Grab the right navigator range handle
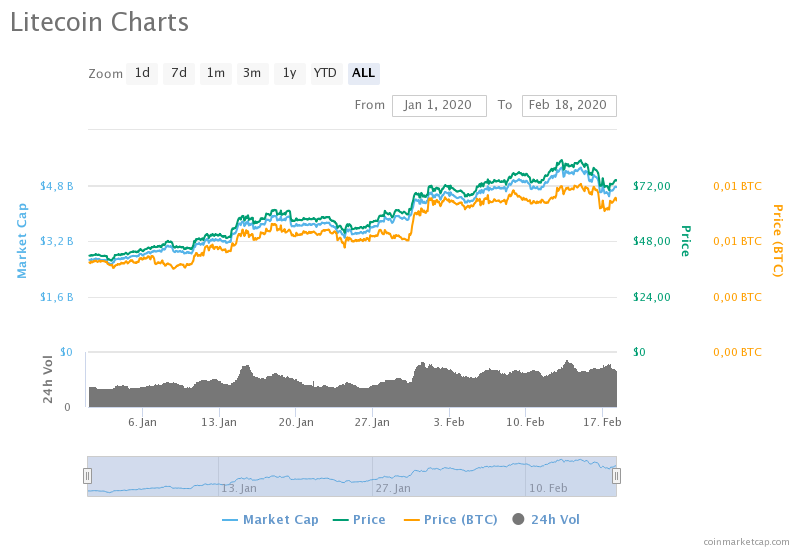The width and height of the screenshot is (800, 550). pos(616,476)
